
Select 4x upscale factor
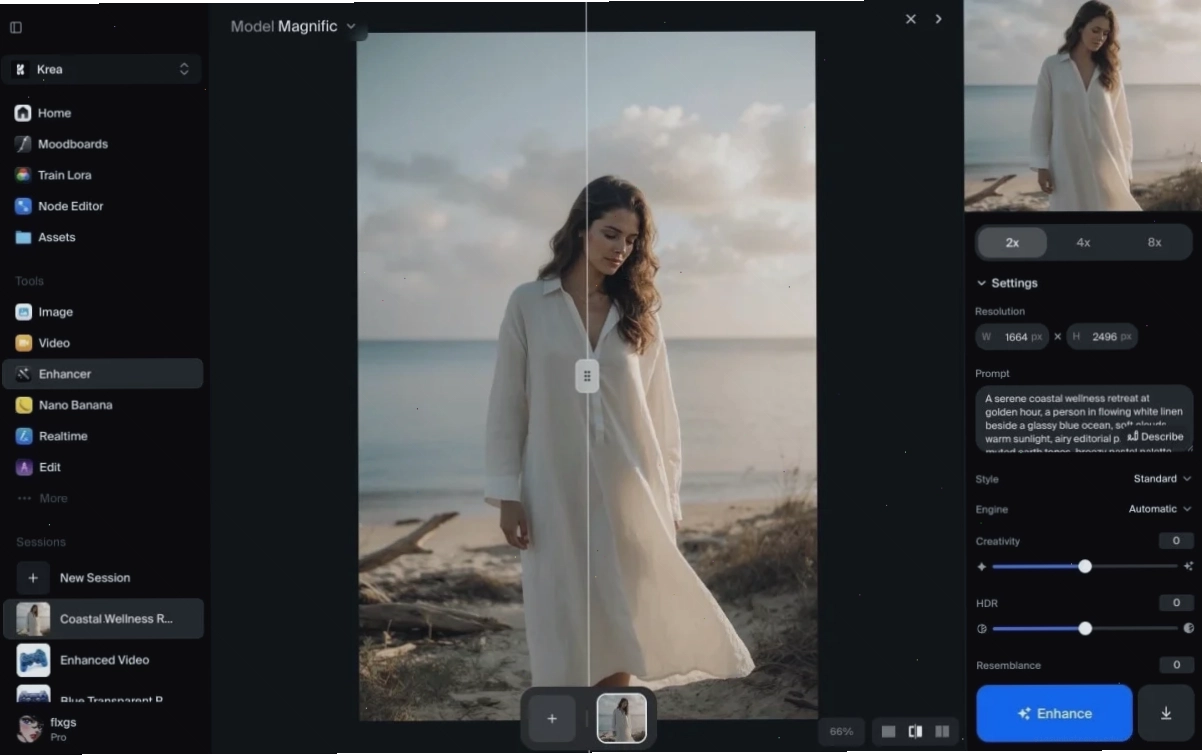(x=1083, y=243)
